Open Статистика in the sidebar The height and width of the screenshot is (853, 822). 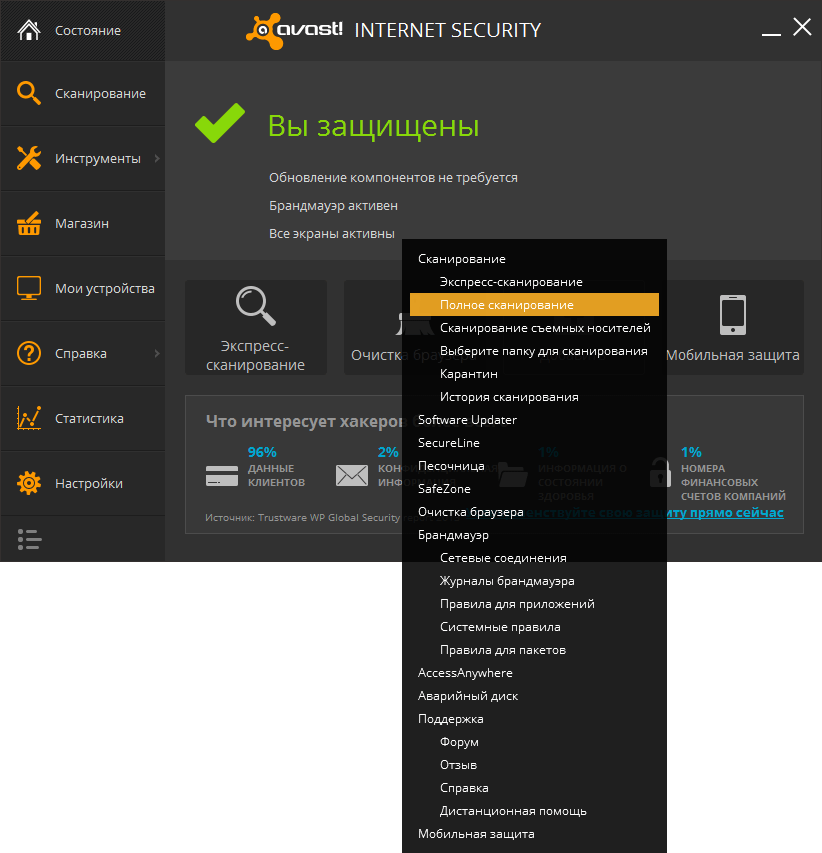tap(83, 418)
